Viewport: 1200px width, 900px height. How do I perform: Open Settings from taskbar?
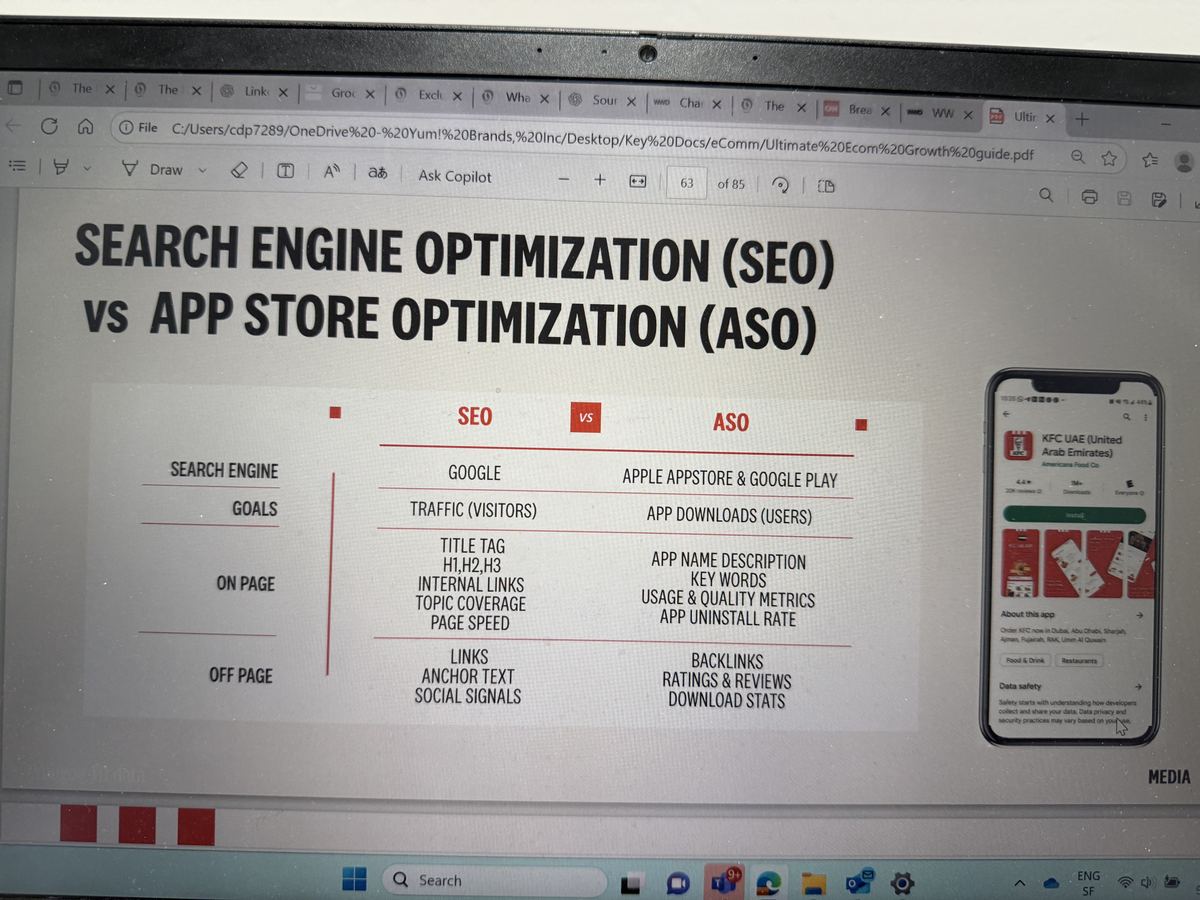tap(903, 883)
